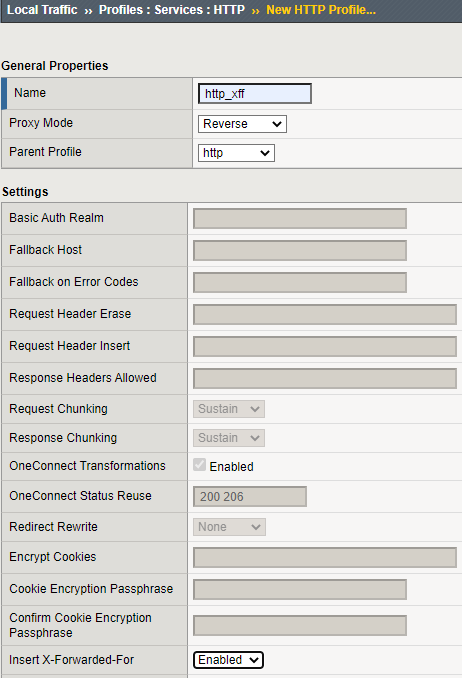Click the Basic Auth Realm field
The width and height of the screenshot is (462, 678).
pyautogui.click(x=300, y=218)
